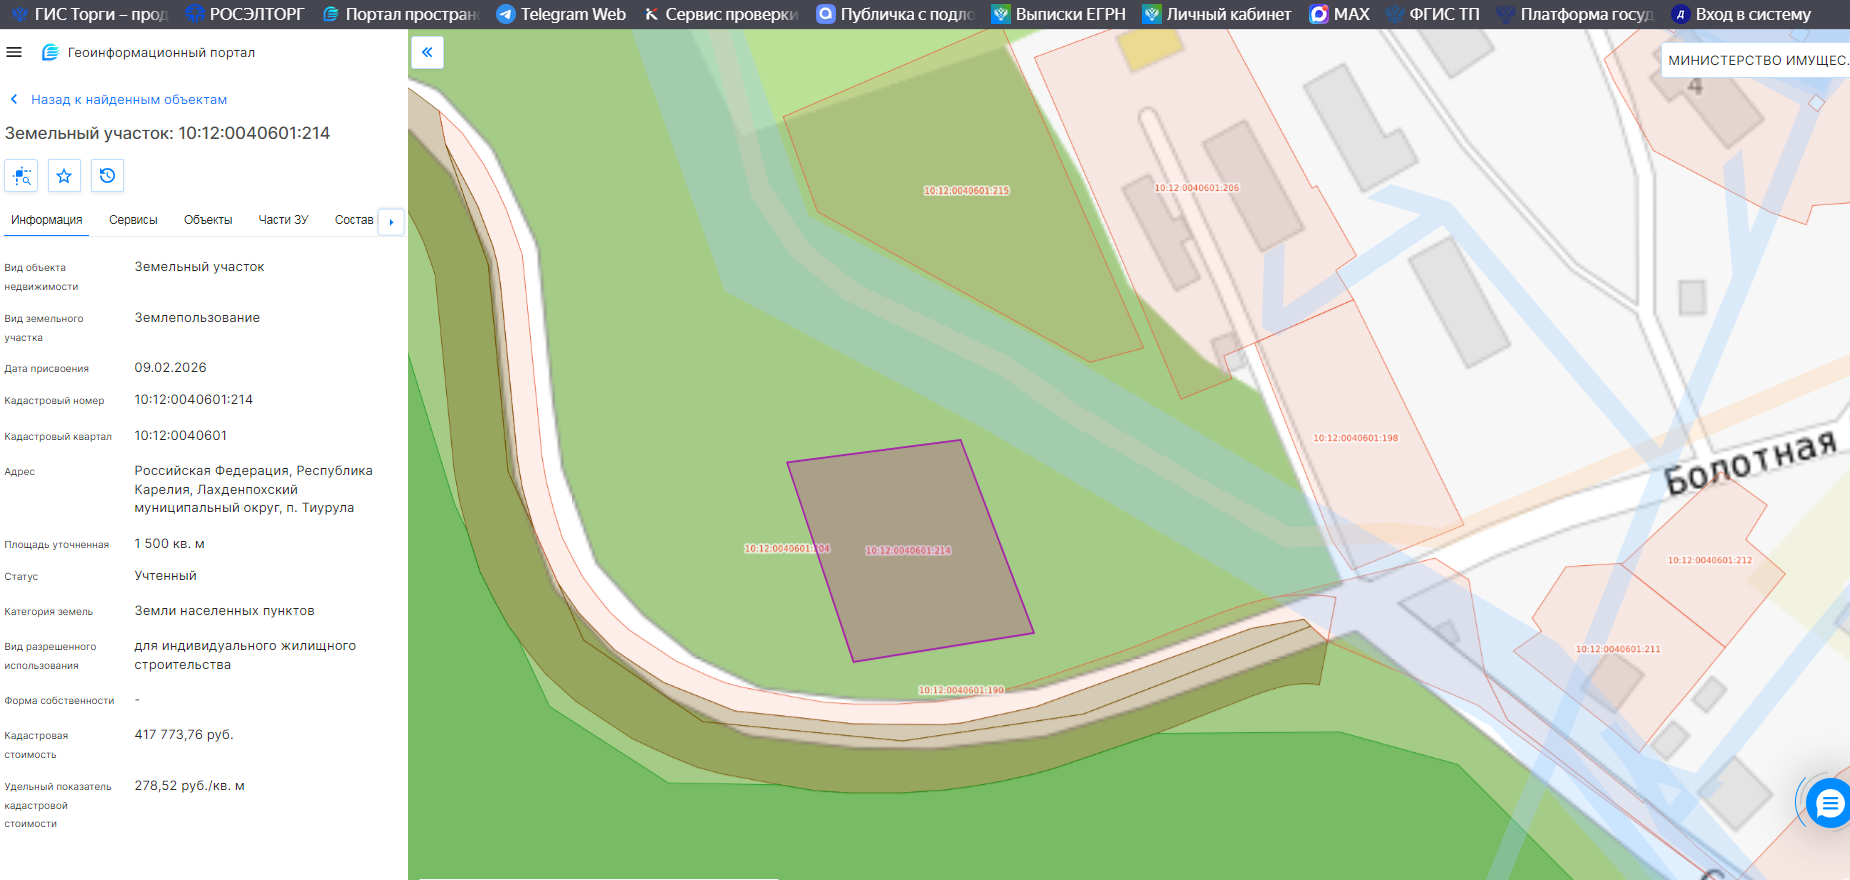
Task: Switch to the Сервисы tab
Action: (133, 220)
